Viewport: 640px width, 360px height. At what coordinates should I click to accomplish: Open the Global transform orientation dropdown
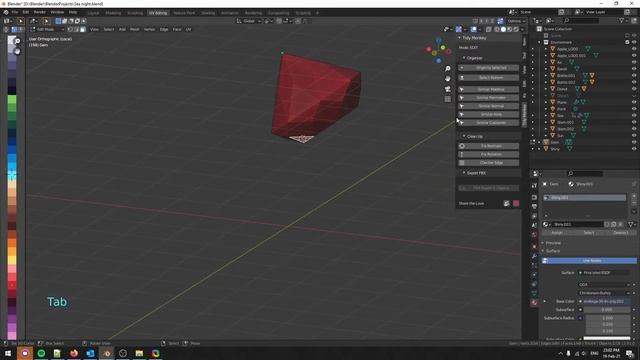coord(249,21)
